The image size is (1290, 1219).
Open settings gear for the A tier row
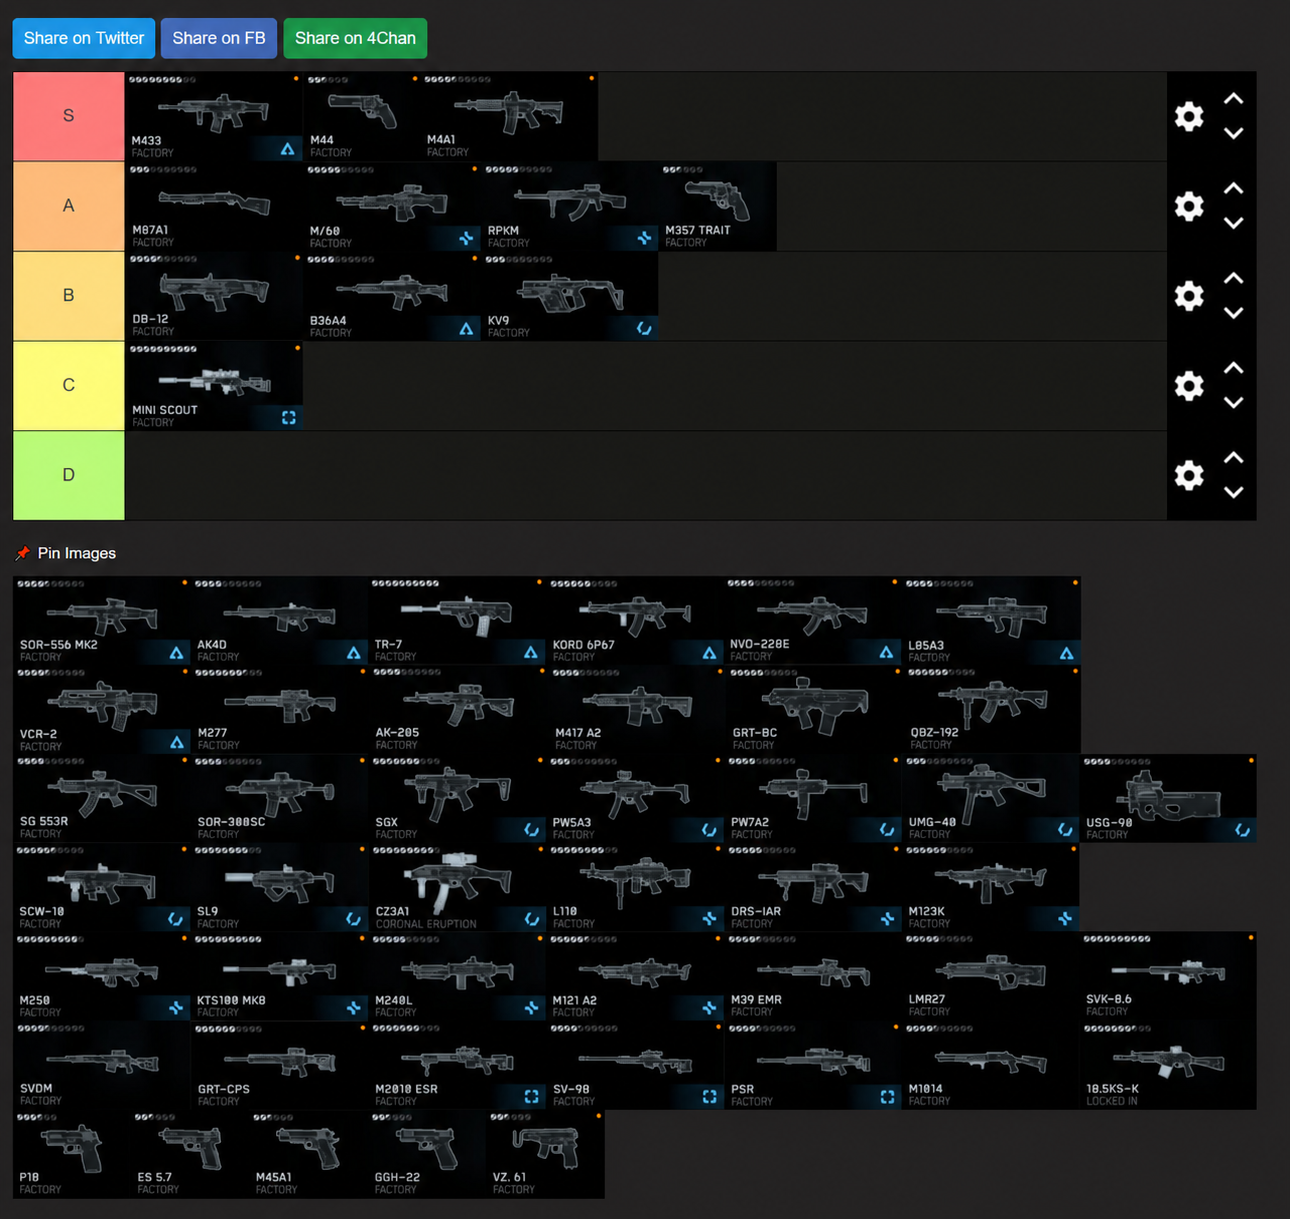(x=1188, y=206)
